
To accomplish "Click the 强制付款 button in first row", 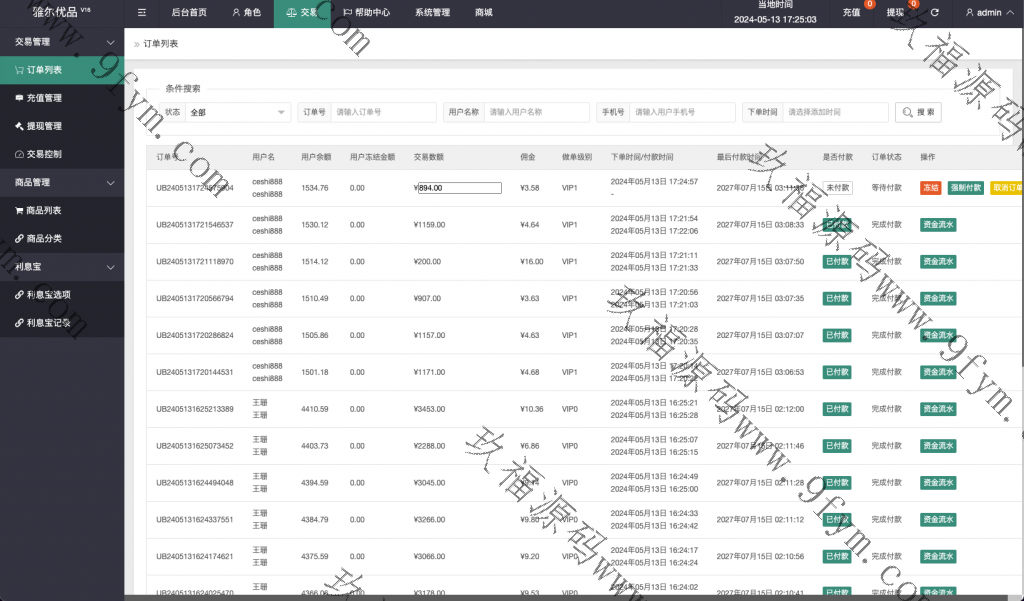I will click(965, 188).
